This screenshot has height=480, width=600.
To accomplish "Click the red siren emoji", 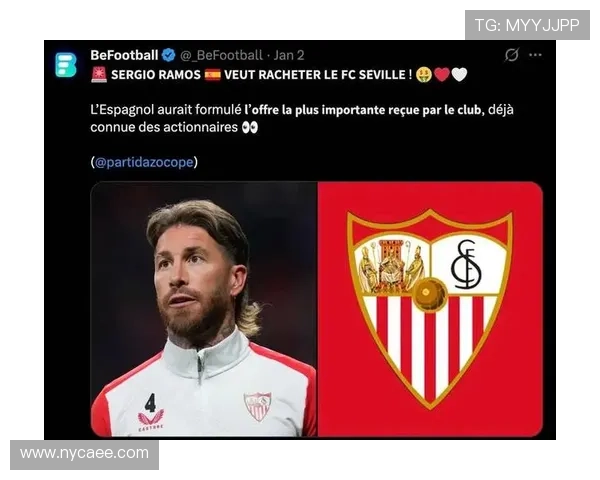I will click(x=99, y=74).
